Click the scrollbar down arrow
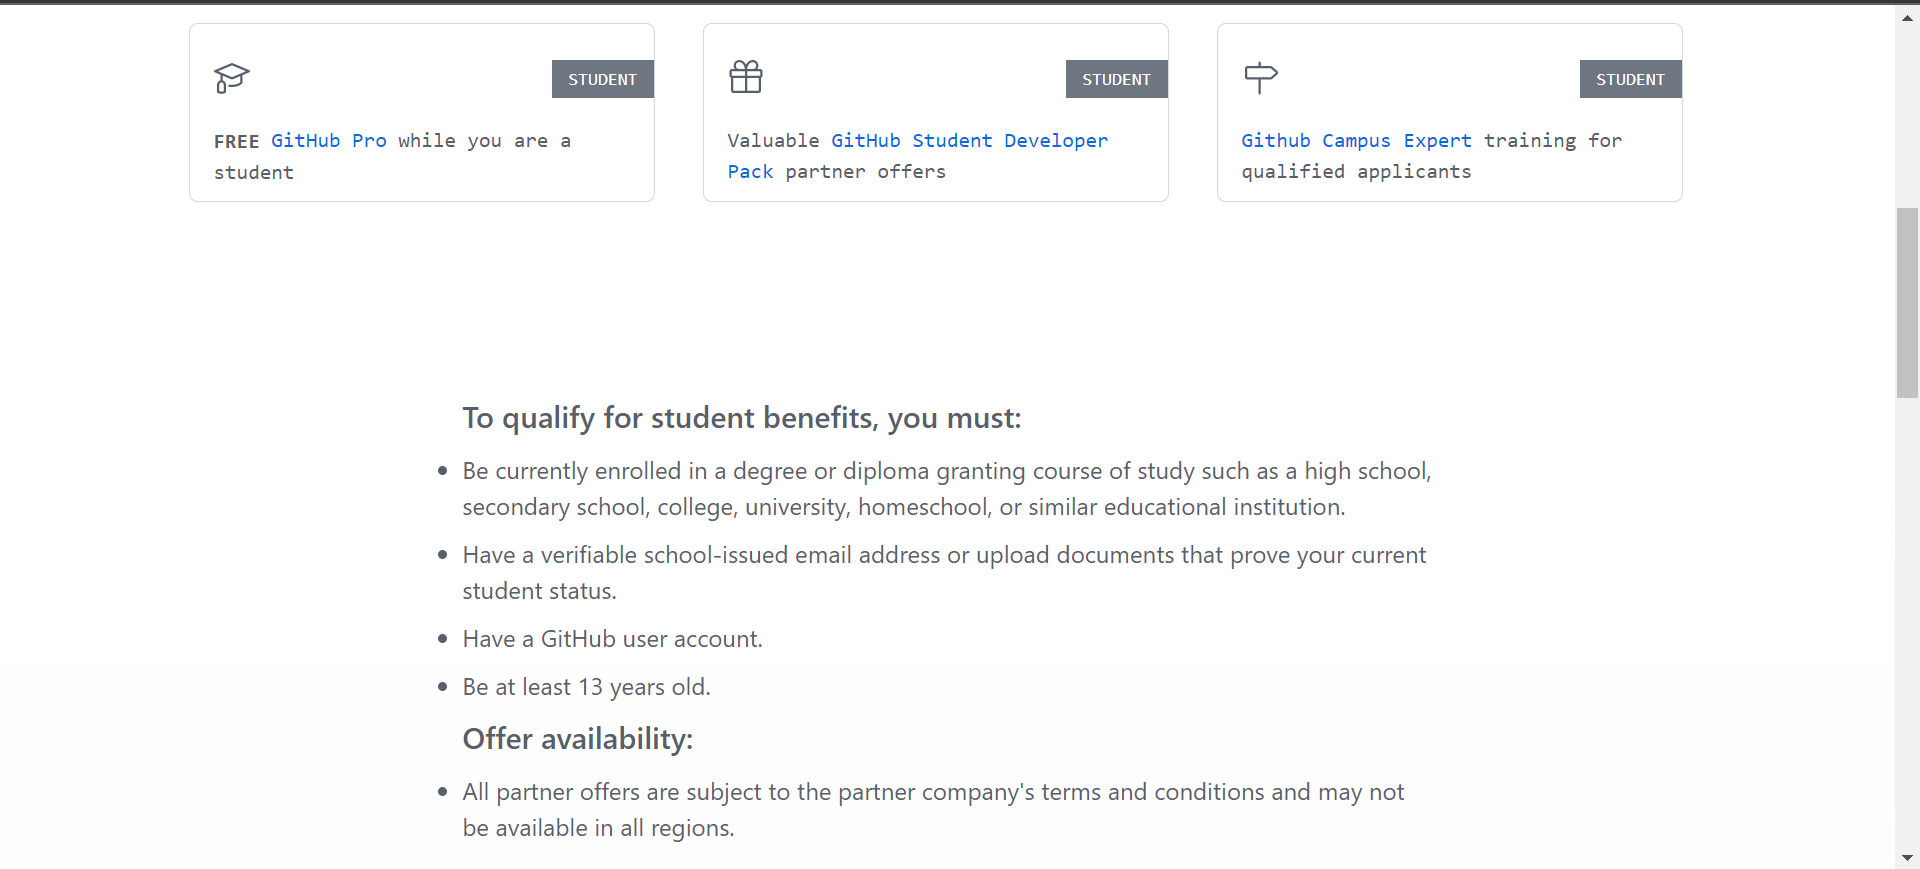 click(1908, 857)
